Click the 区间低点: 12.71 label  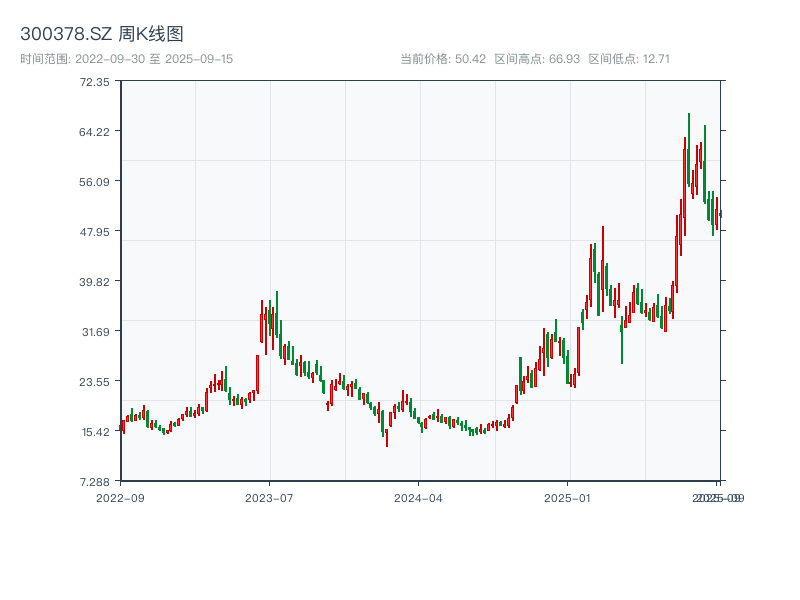629,59
